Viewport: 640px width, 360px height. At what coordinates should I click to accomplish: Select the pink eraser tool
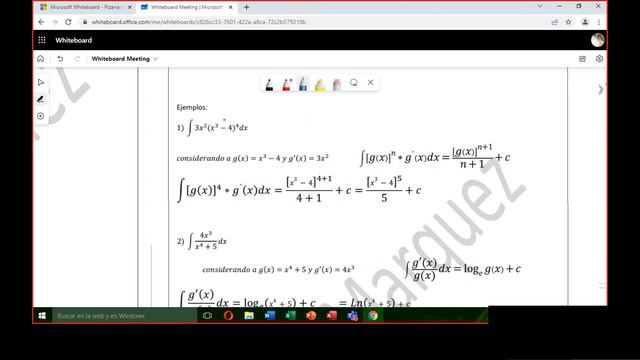tap(337, 84)
